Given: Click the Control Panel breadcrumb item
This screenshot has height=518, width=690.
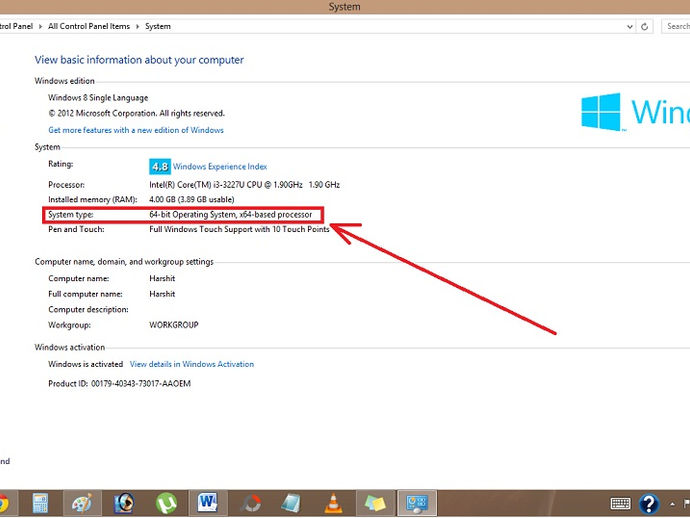Looking at the screenshot, I should (16, 26).
